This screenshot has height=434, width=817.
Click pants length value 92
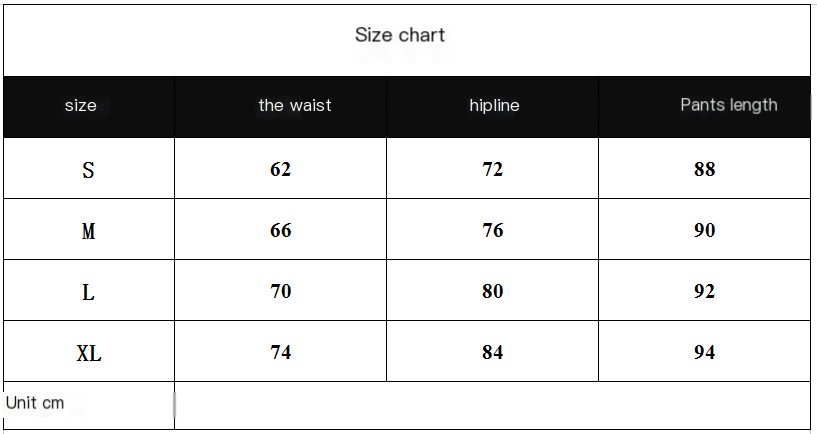705,291
